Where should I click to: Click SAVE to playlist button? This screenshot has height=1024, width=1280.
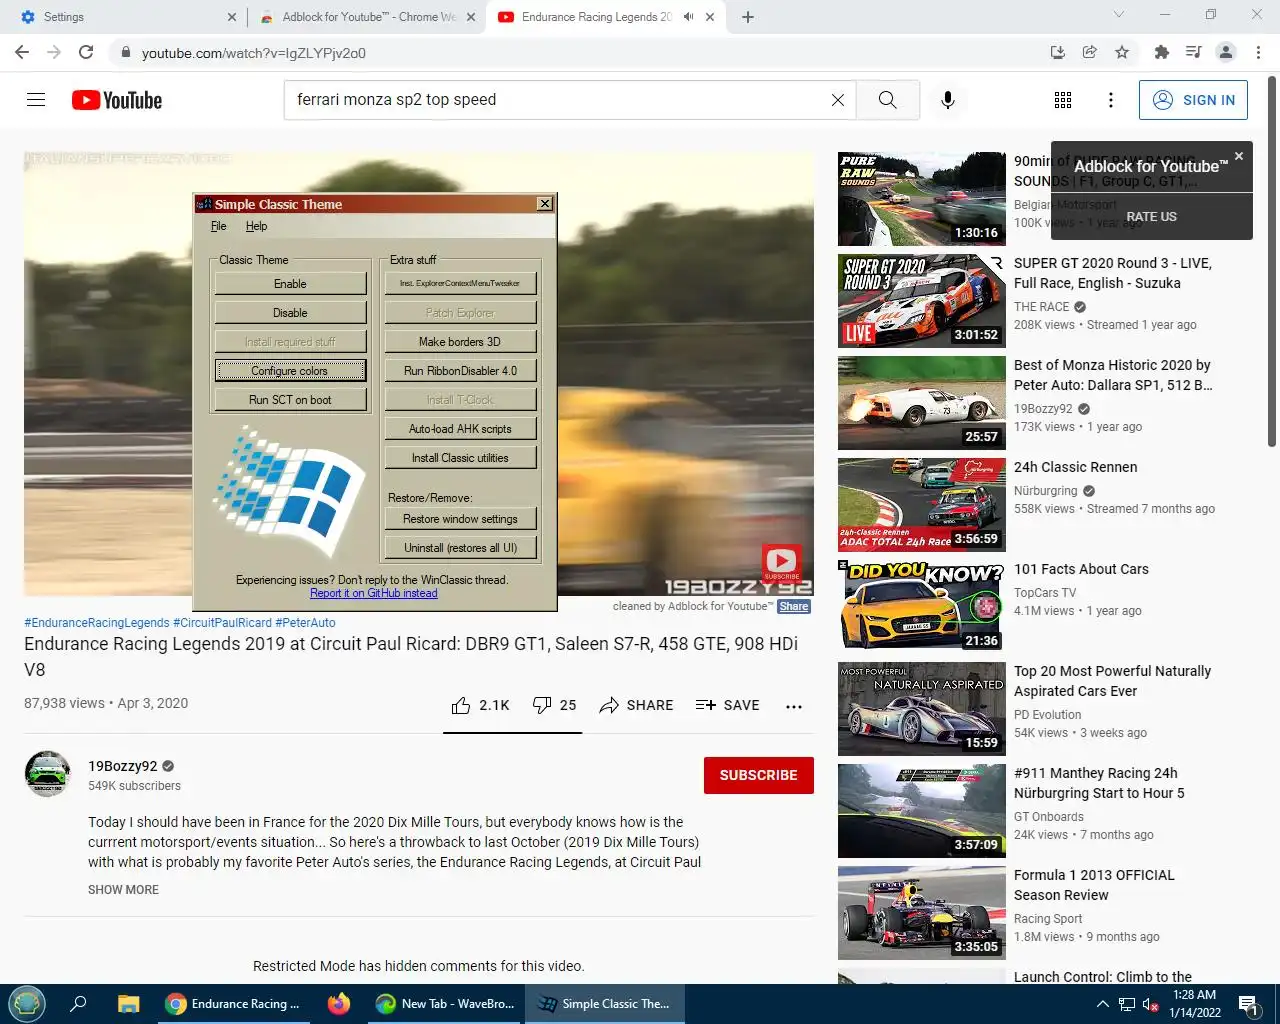(727, 705)
